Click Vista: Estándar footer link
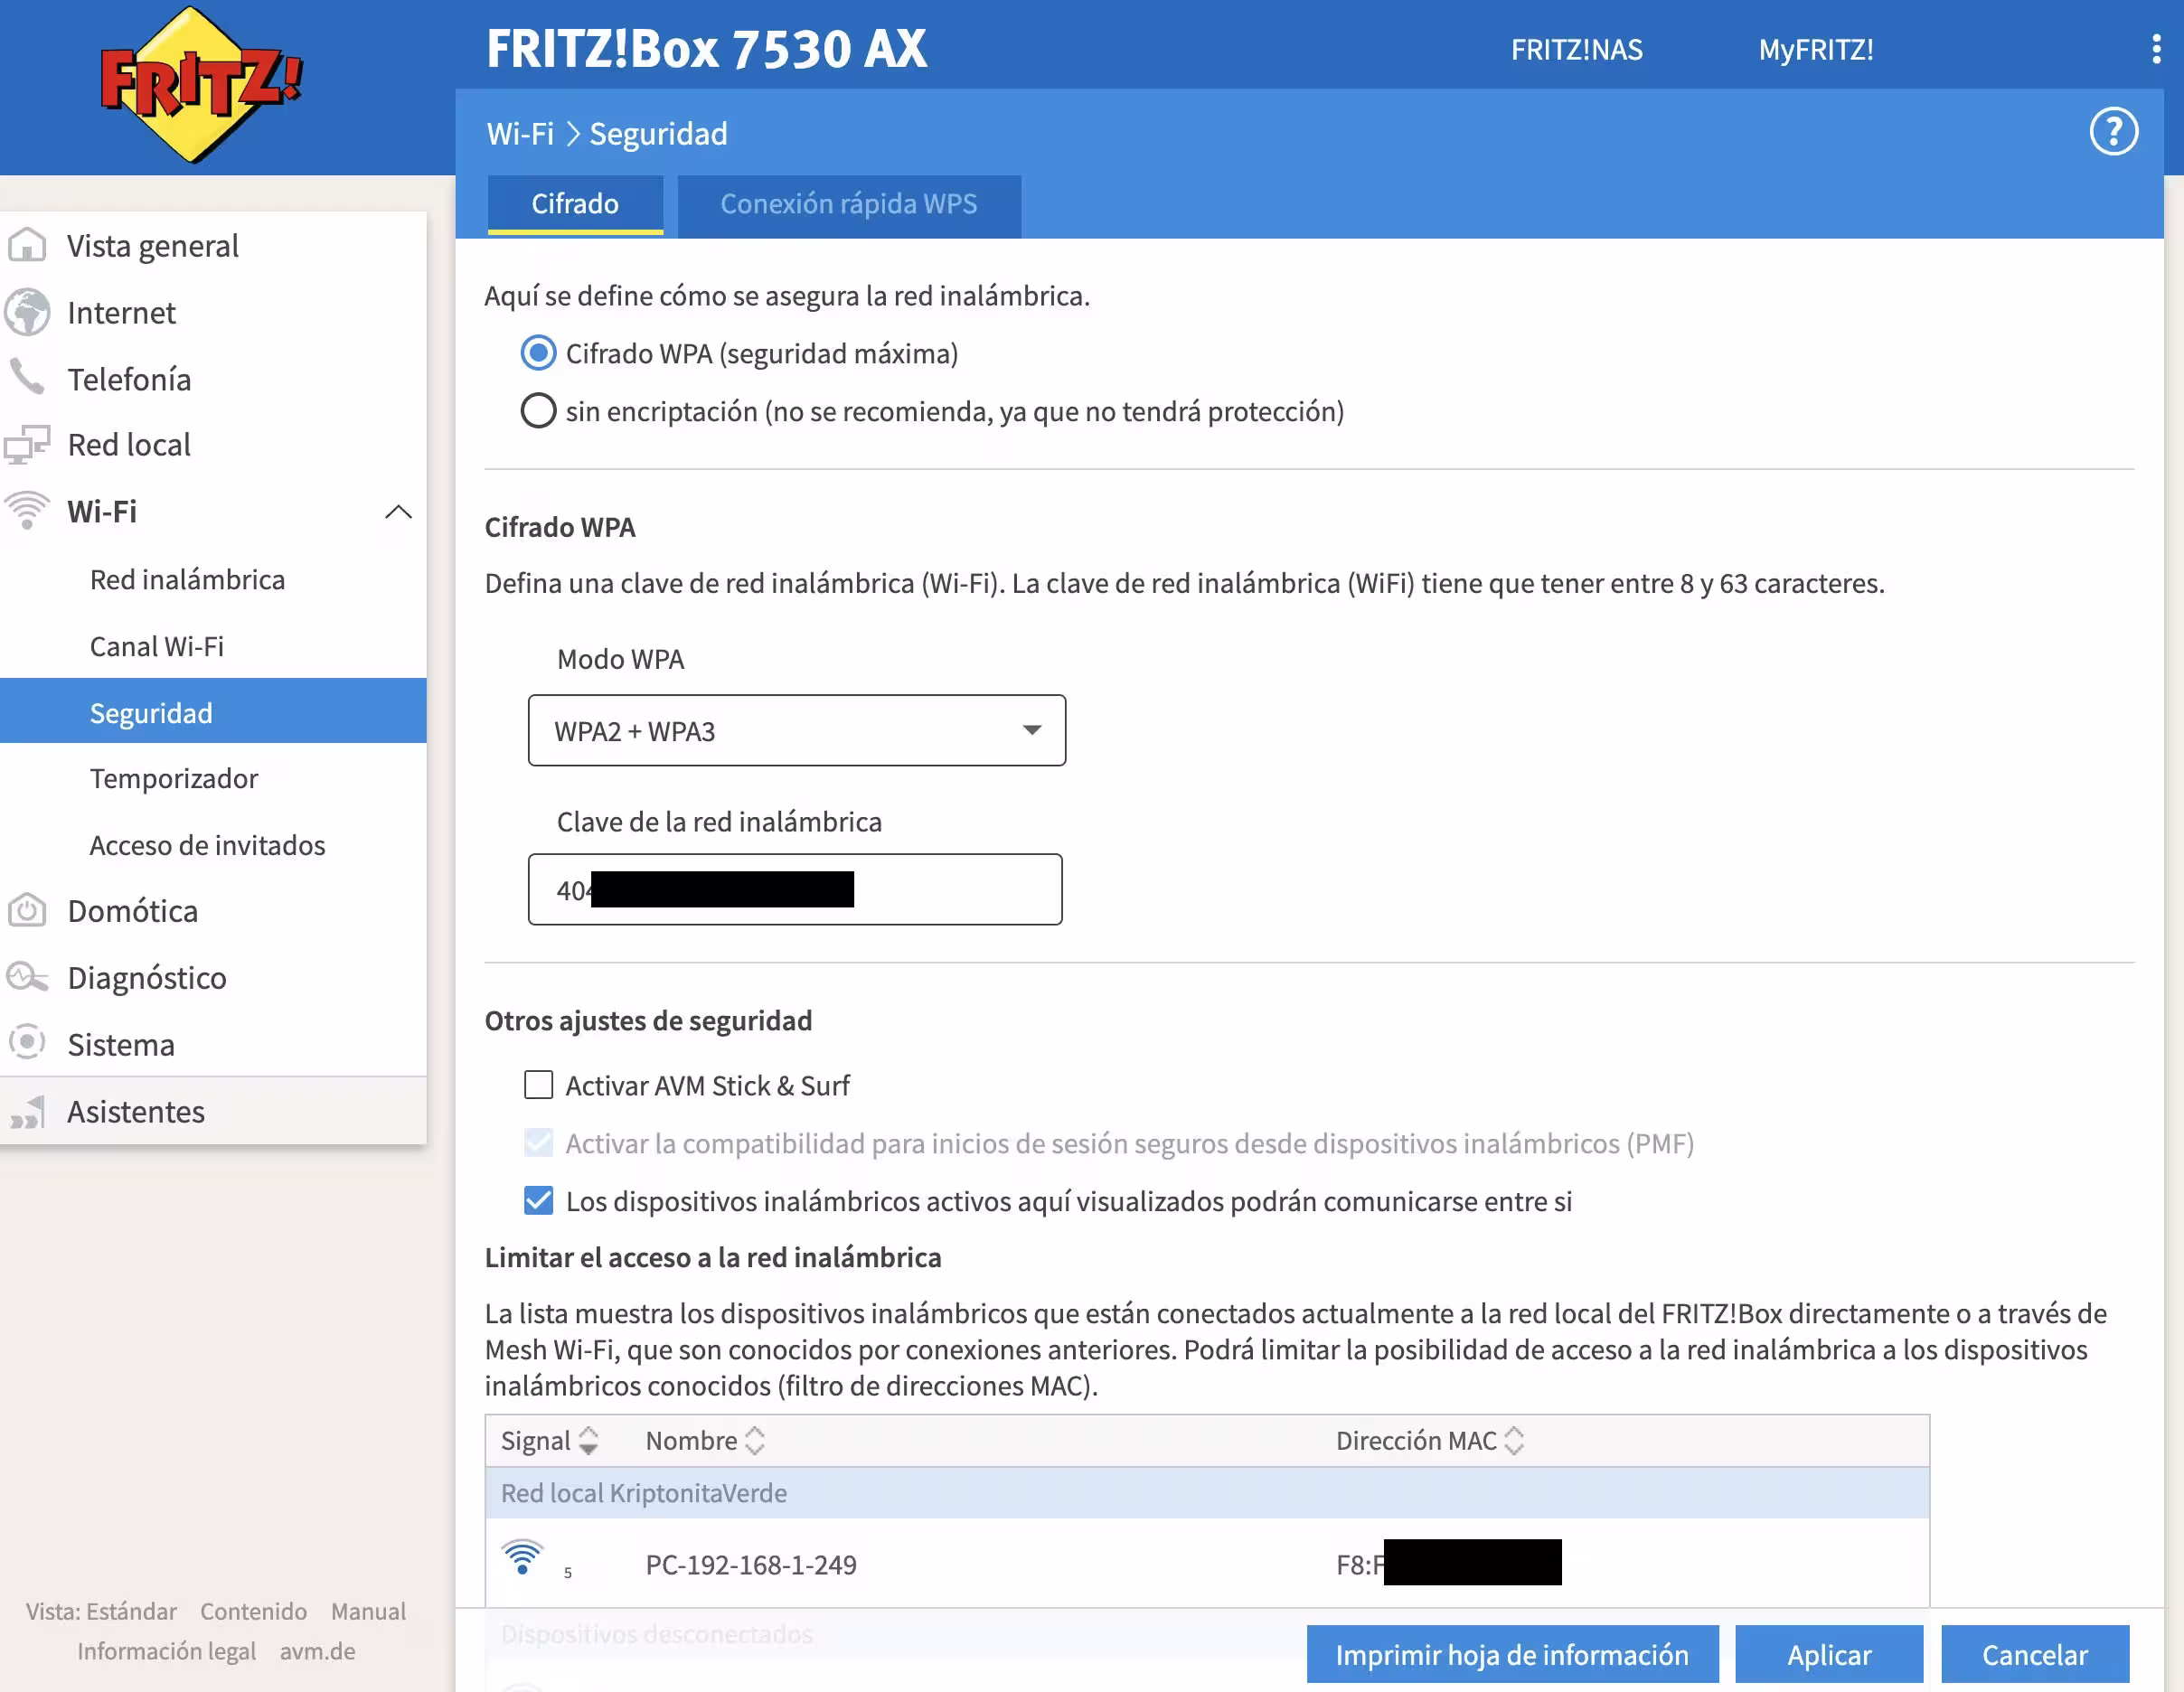 coord(101,1611)
